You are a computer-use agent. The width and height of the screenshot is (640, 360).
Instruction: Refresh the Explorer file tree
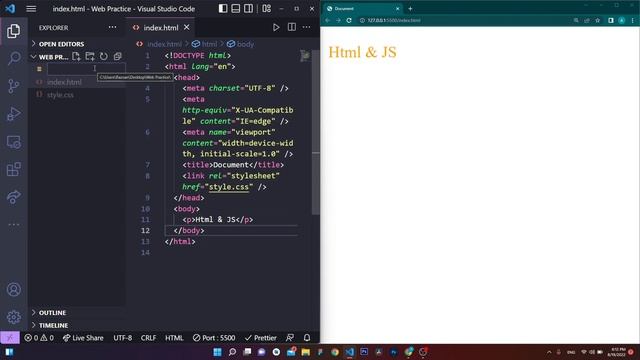[x=104, y=56]
